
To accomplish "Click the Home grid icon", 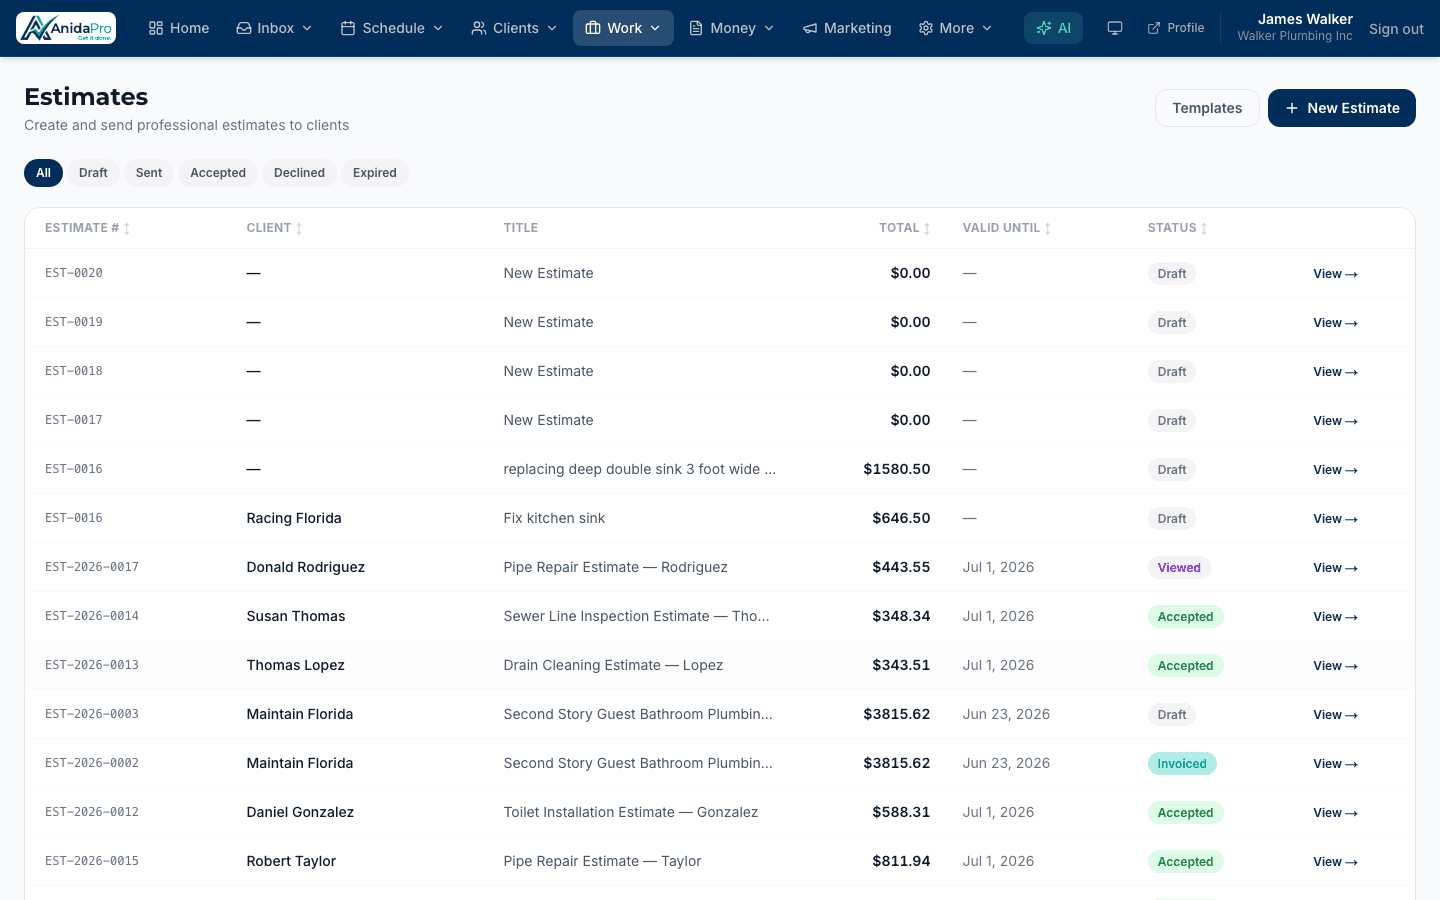I will coord(156,28).
